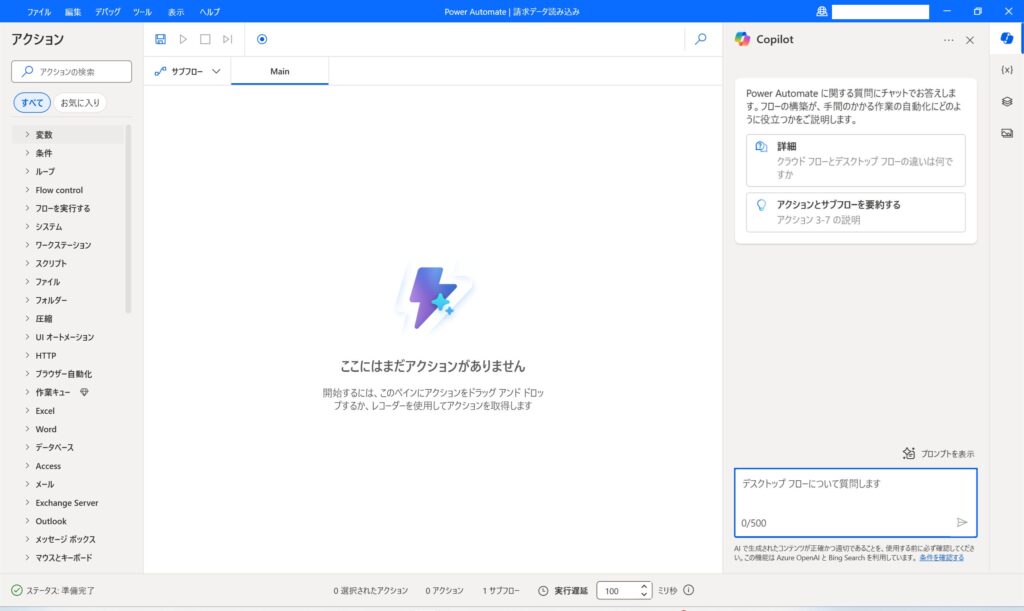This screenshot has width=1024, height=611.
Task: Send the Copilot message arrow icon
Action: tap(961, 522)
